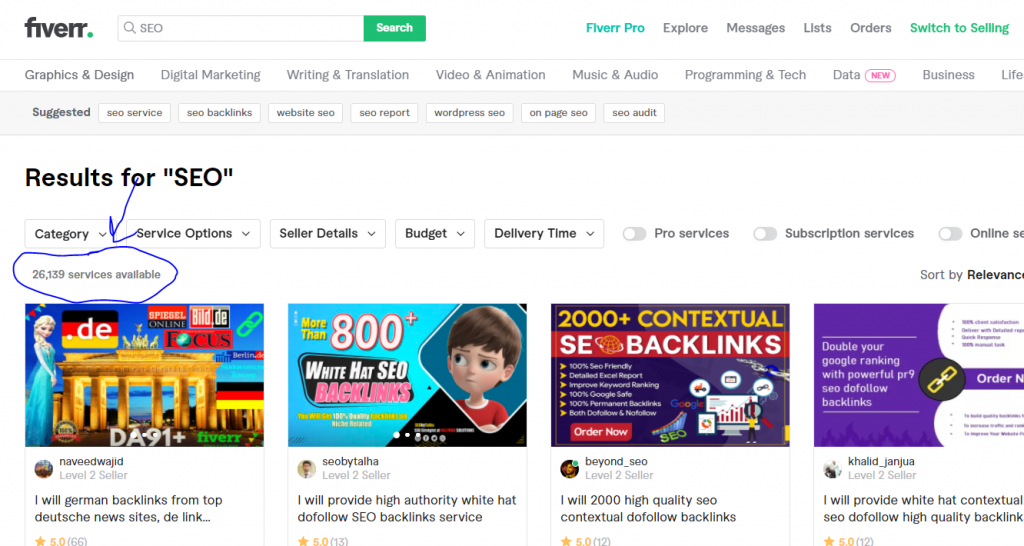The image size is (1024, 546).
Task: Expand the Seller Details filter
Action: coord(327,233)
